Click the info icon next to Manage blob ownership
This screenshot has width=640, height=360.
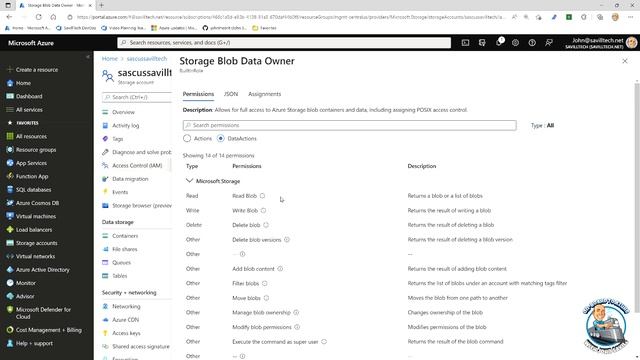296,312
